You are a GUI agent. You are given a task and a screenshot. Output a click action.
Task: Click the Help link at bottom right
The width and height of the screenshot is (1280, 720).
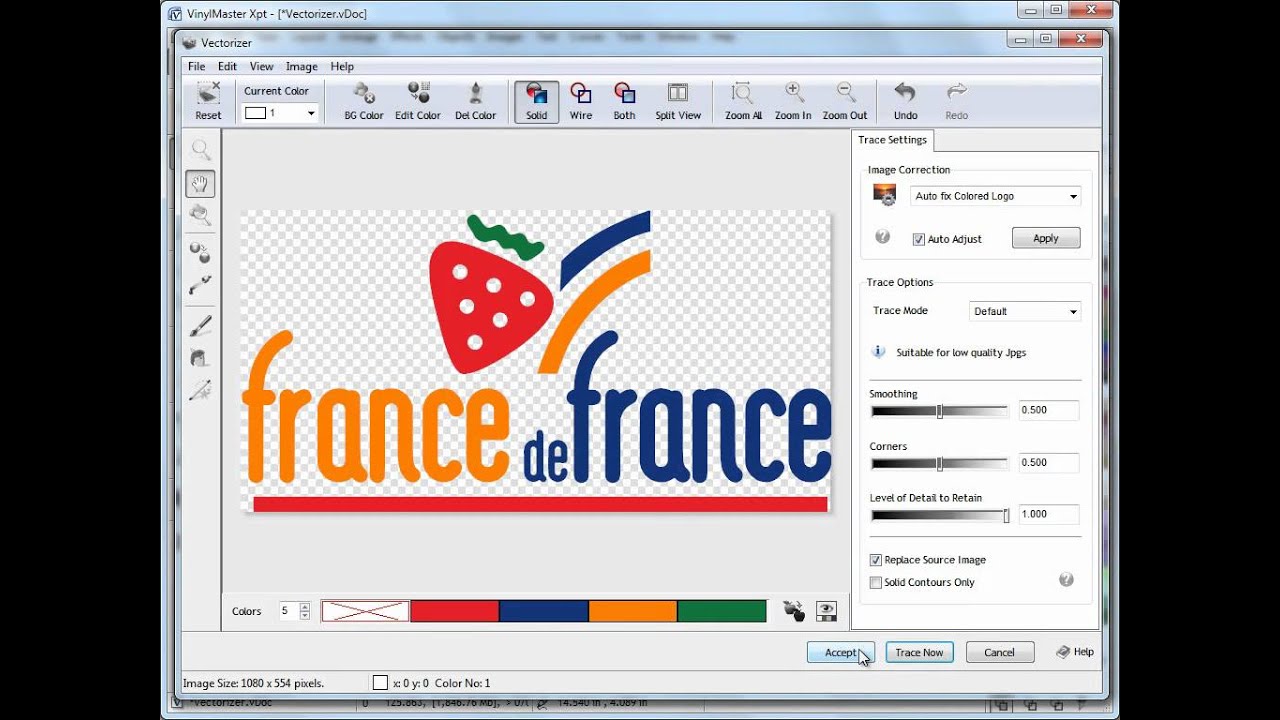coord(1075,652)
